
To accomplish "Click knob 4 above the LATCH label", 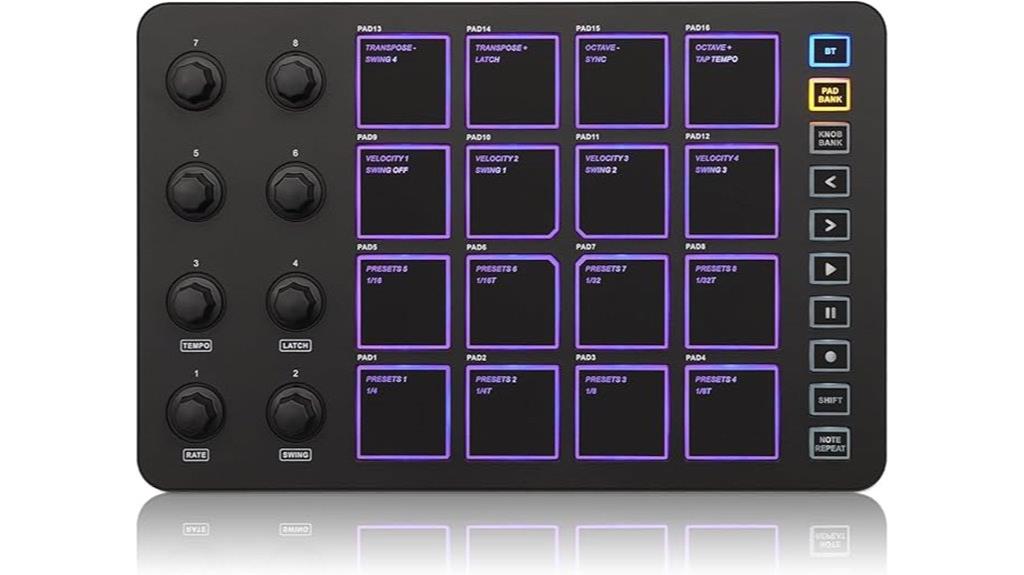I will [295, 301].
